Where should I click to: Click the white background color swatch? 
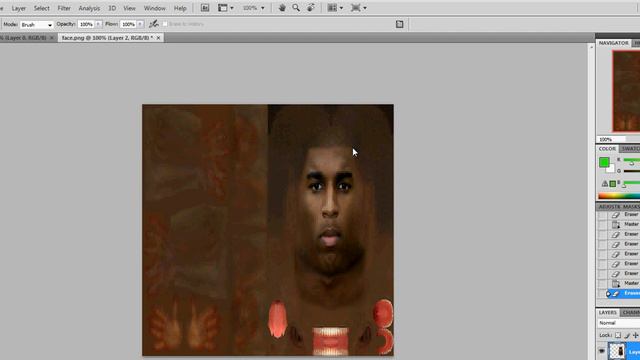pos(611,169)
